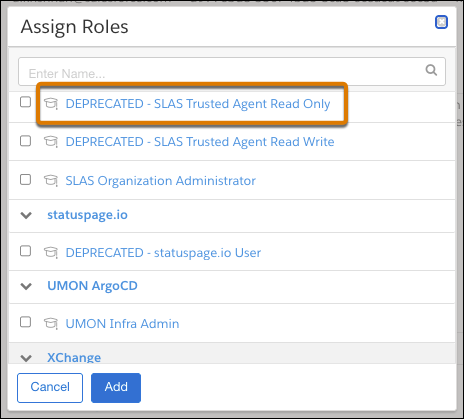
Task: Click the search magnifier icon
Action: (431, 70)
